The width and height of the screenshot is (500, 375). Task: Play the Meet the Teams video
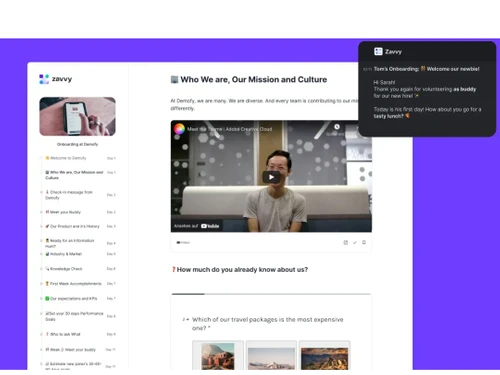(x=271, y=177)
